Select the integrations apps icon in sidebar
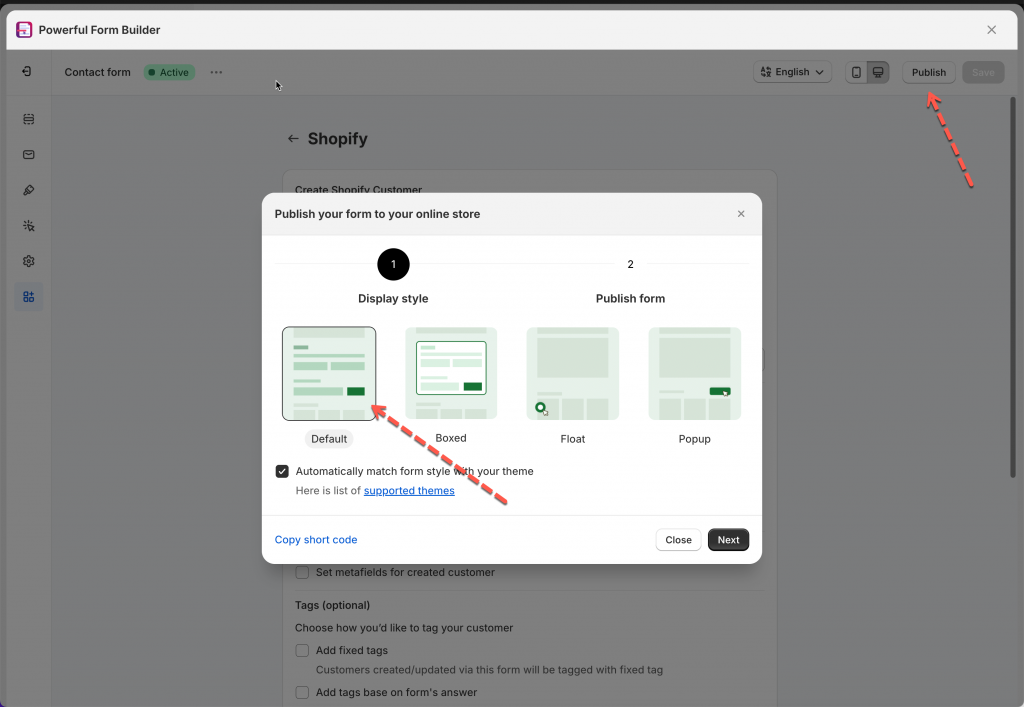Screen dimensions: 1024x707 click(28, 297)
